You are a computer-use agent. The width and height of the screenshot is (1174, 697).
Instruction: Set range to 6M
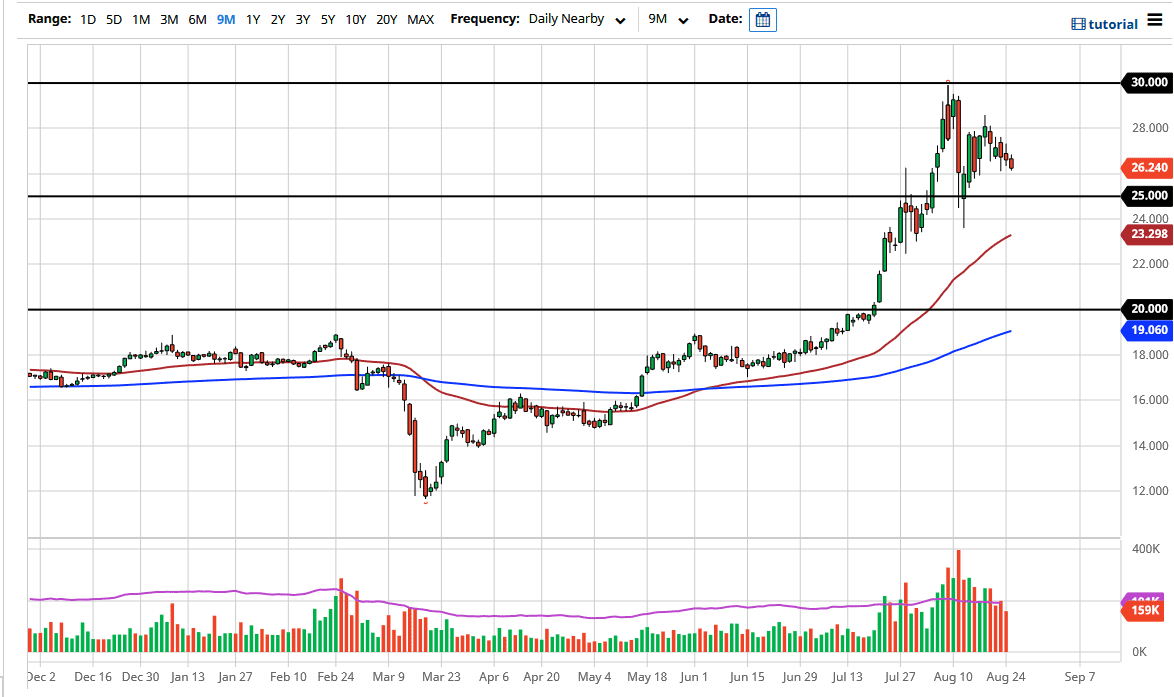coord(197,19)
